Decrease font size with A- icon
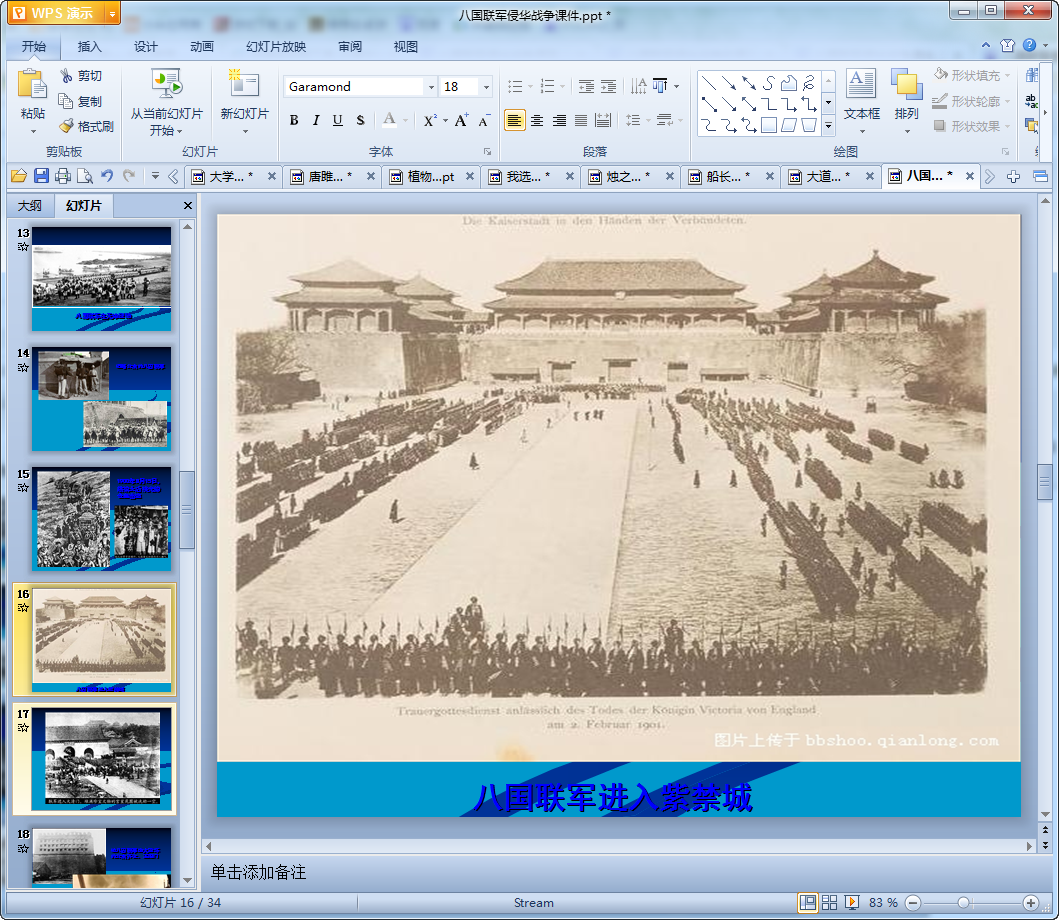This screenshot has width=1059, height=920. pos(484,121)
